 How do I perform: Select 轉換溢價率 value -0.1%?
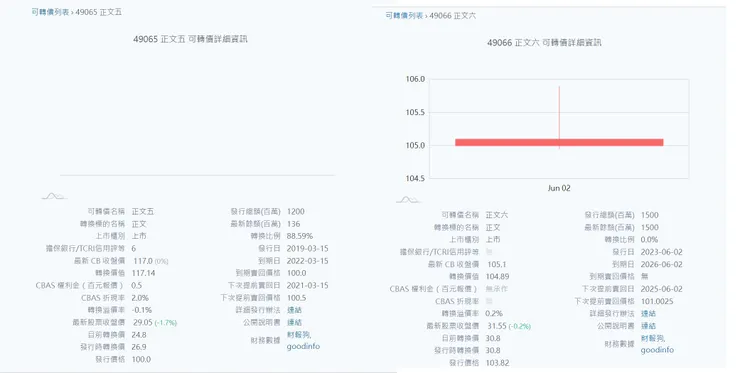pyautogui.click(x=142, y=310)
